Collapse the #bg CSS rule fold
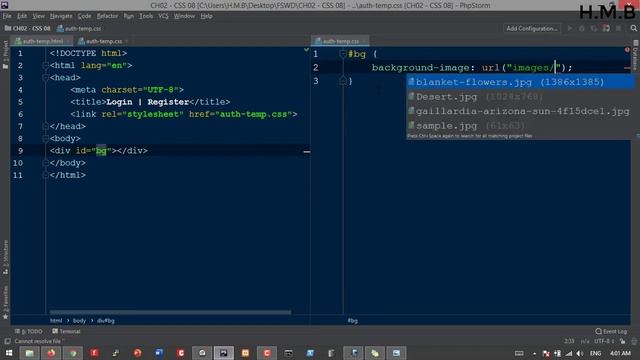This screenshot has width=640, height=360. pyautogui.click(x=342, y=54)
